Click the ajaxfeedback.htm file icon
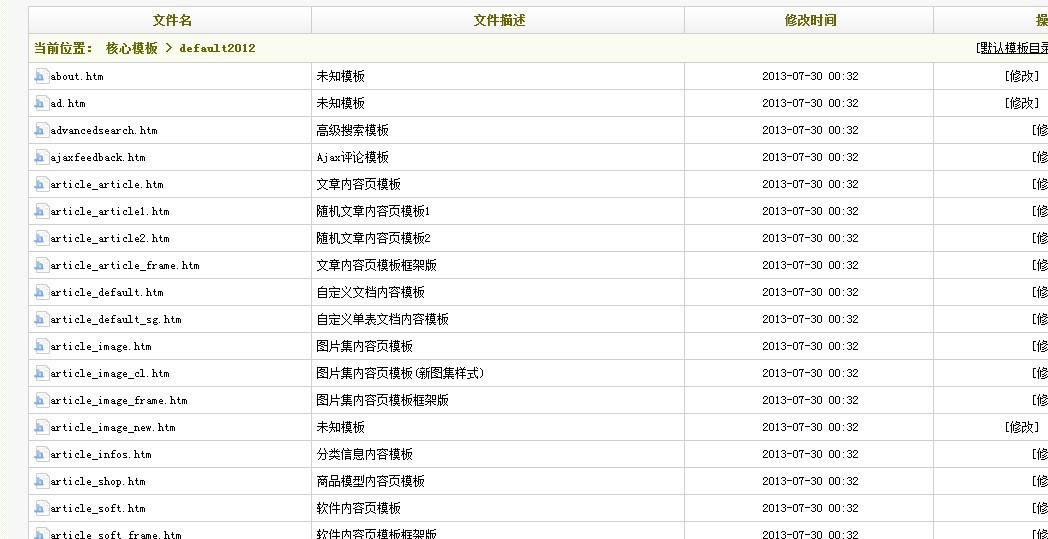The height and width of the screenshot is (539, 1048). coord(41,157)
